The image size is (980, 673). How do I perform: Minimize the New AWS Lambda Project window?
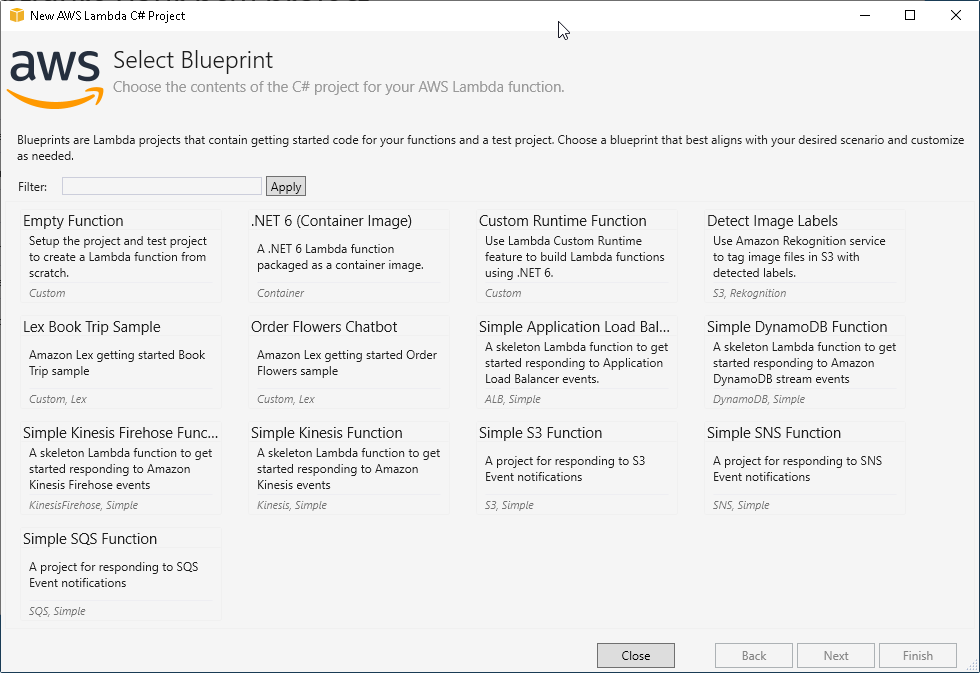coord(865,15)
